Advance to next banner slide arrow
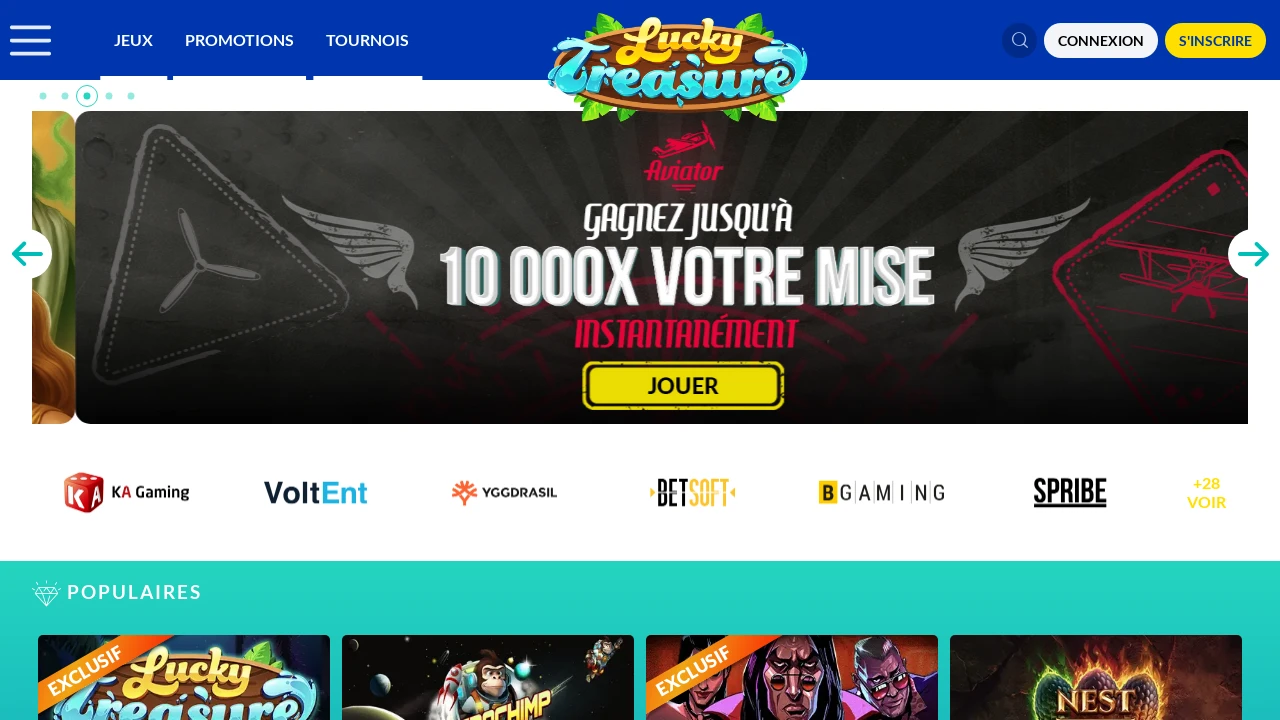 tap(1253, 254)
